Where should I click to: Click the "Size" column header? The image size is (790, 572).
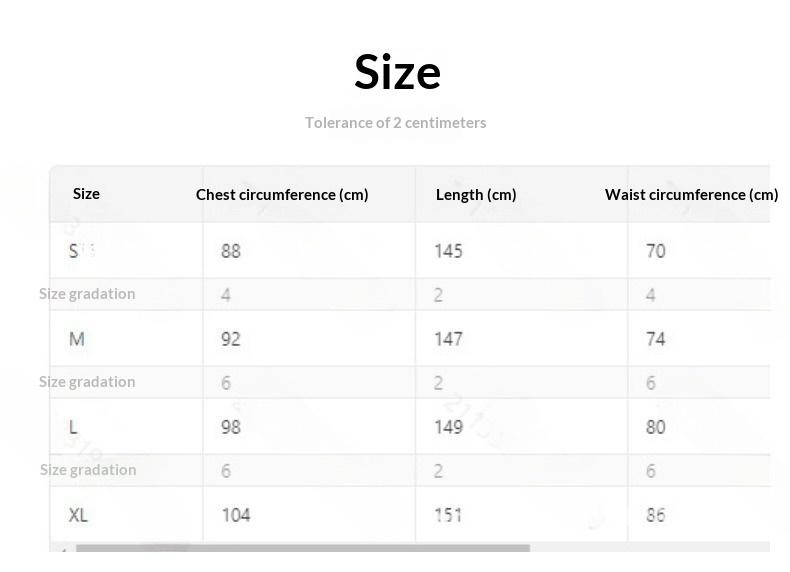(86, 194)
